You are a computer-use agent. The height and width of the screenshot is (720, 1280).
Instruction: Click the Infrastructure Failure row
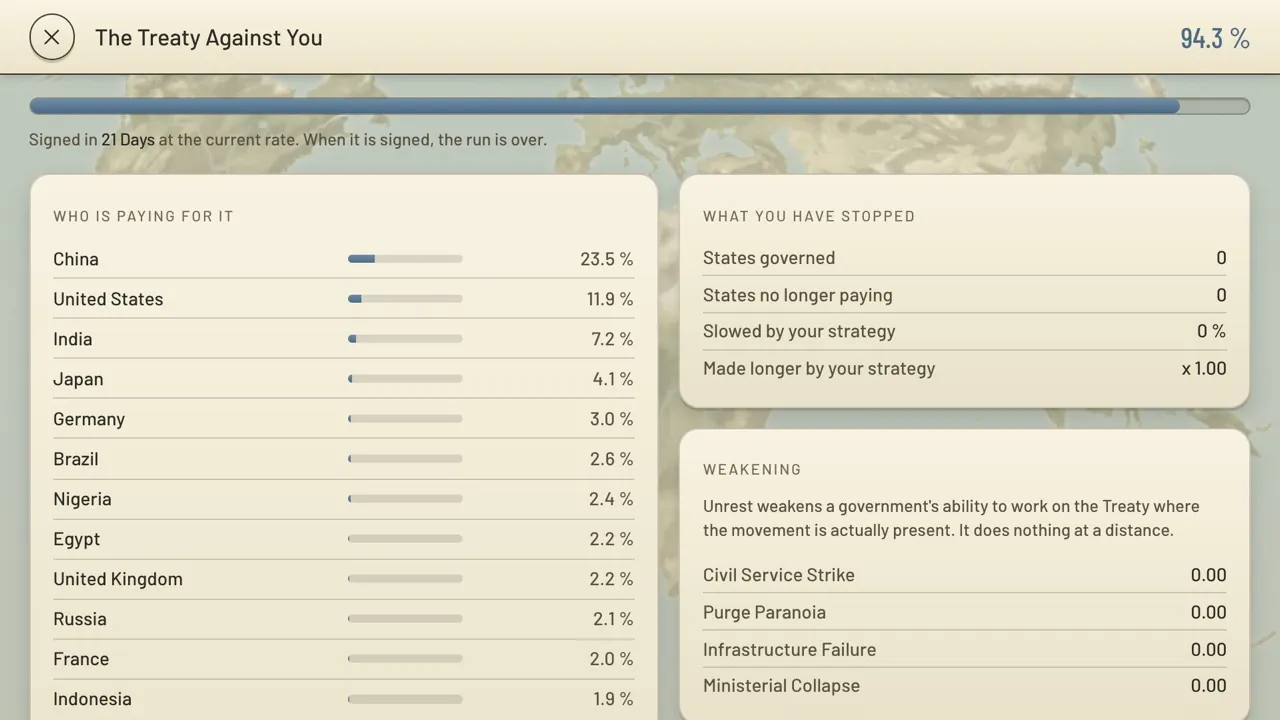[964, 649]
